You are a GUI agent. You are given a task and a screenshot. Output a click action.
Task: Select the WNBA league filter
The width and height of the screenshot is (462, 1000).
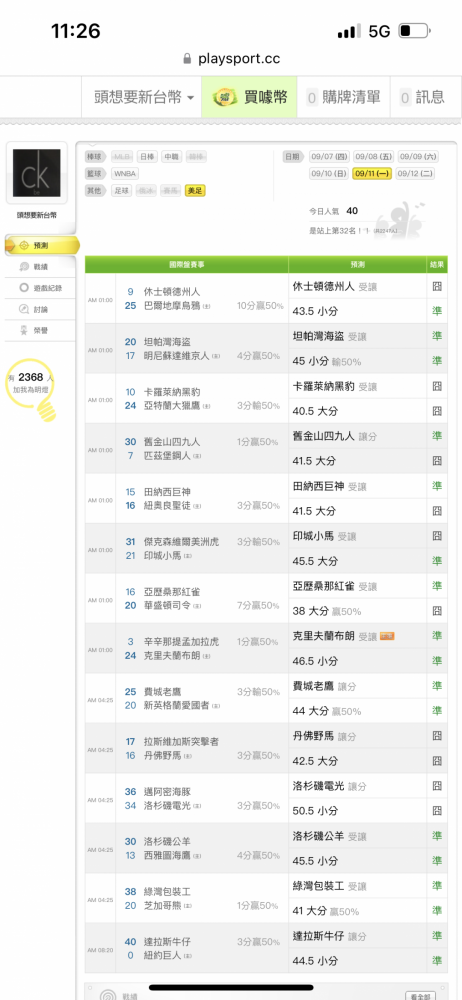[125, 173]
